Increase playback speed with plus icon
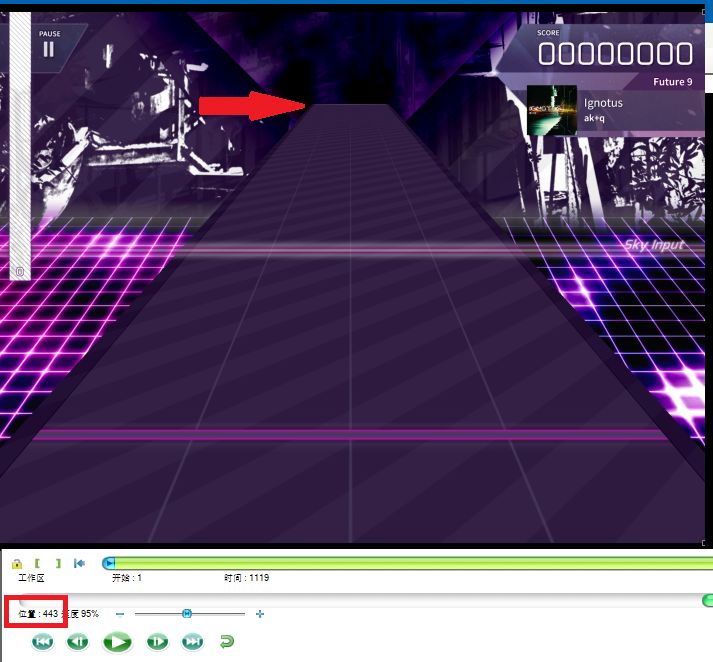The width and height of the screenshot is (713, 662). pyautogui.click(x=260, y=614)
